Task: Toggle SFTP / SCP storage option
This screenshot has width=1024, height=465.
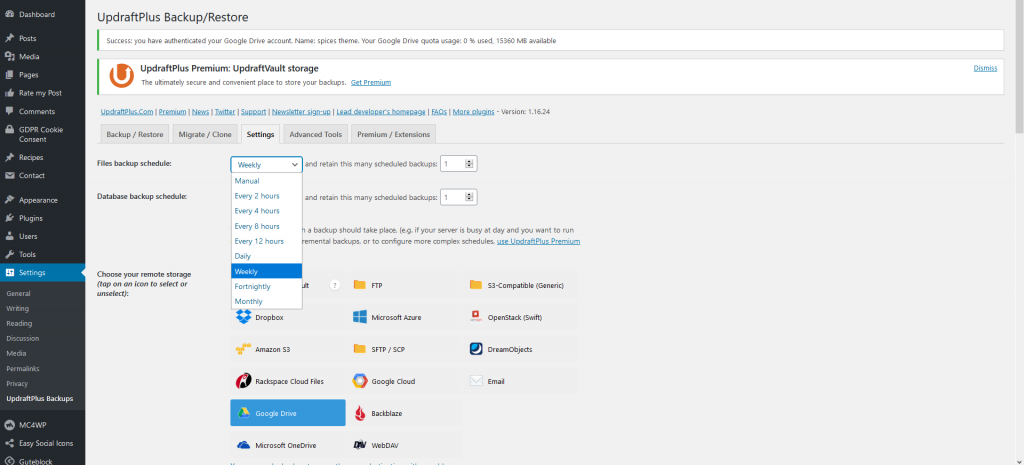Action: pyautogui.click(x=404, y=349)
